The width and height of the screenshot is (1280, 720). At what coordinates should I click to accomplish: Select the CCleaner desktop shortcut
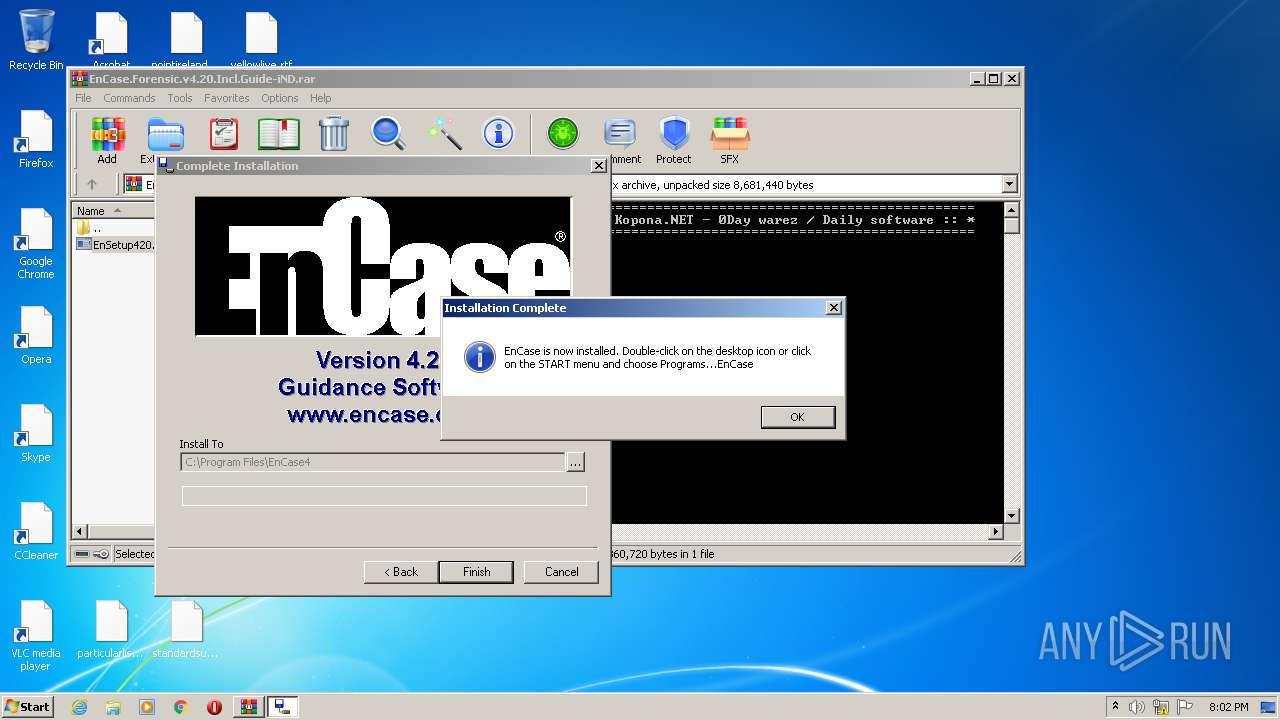pos(36,531)
